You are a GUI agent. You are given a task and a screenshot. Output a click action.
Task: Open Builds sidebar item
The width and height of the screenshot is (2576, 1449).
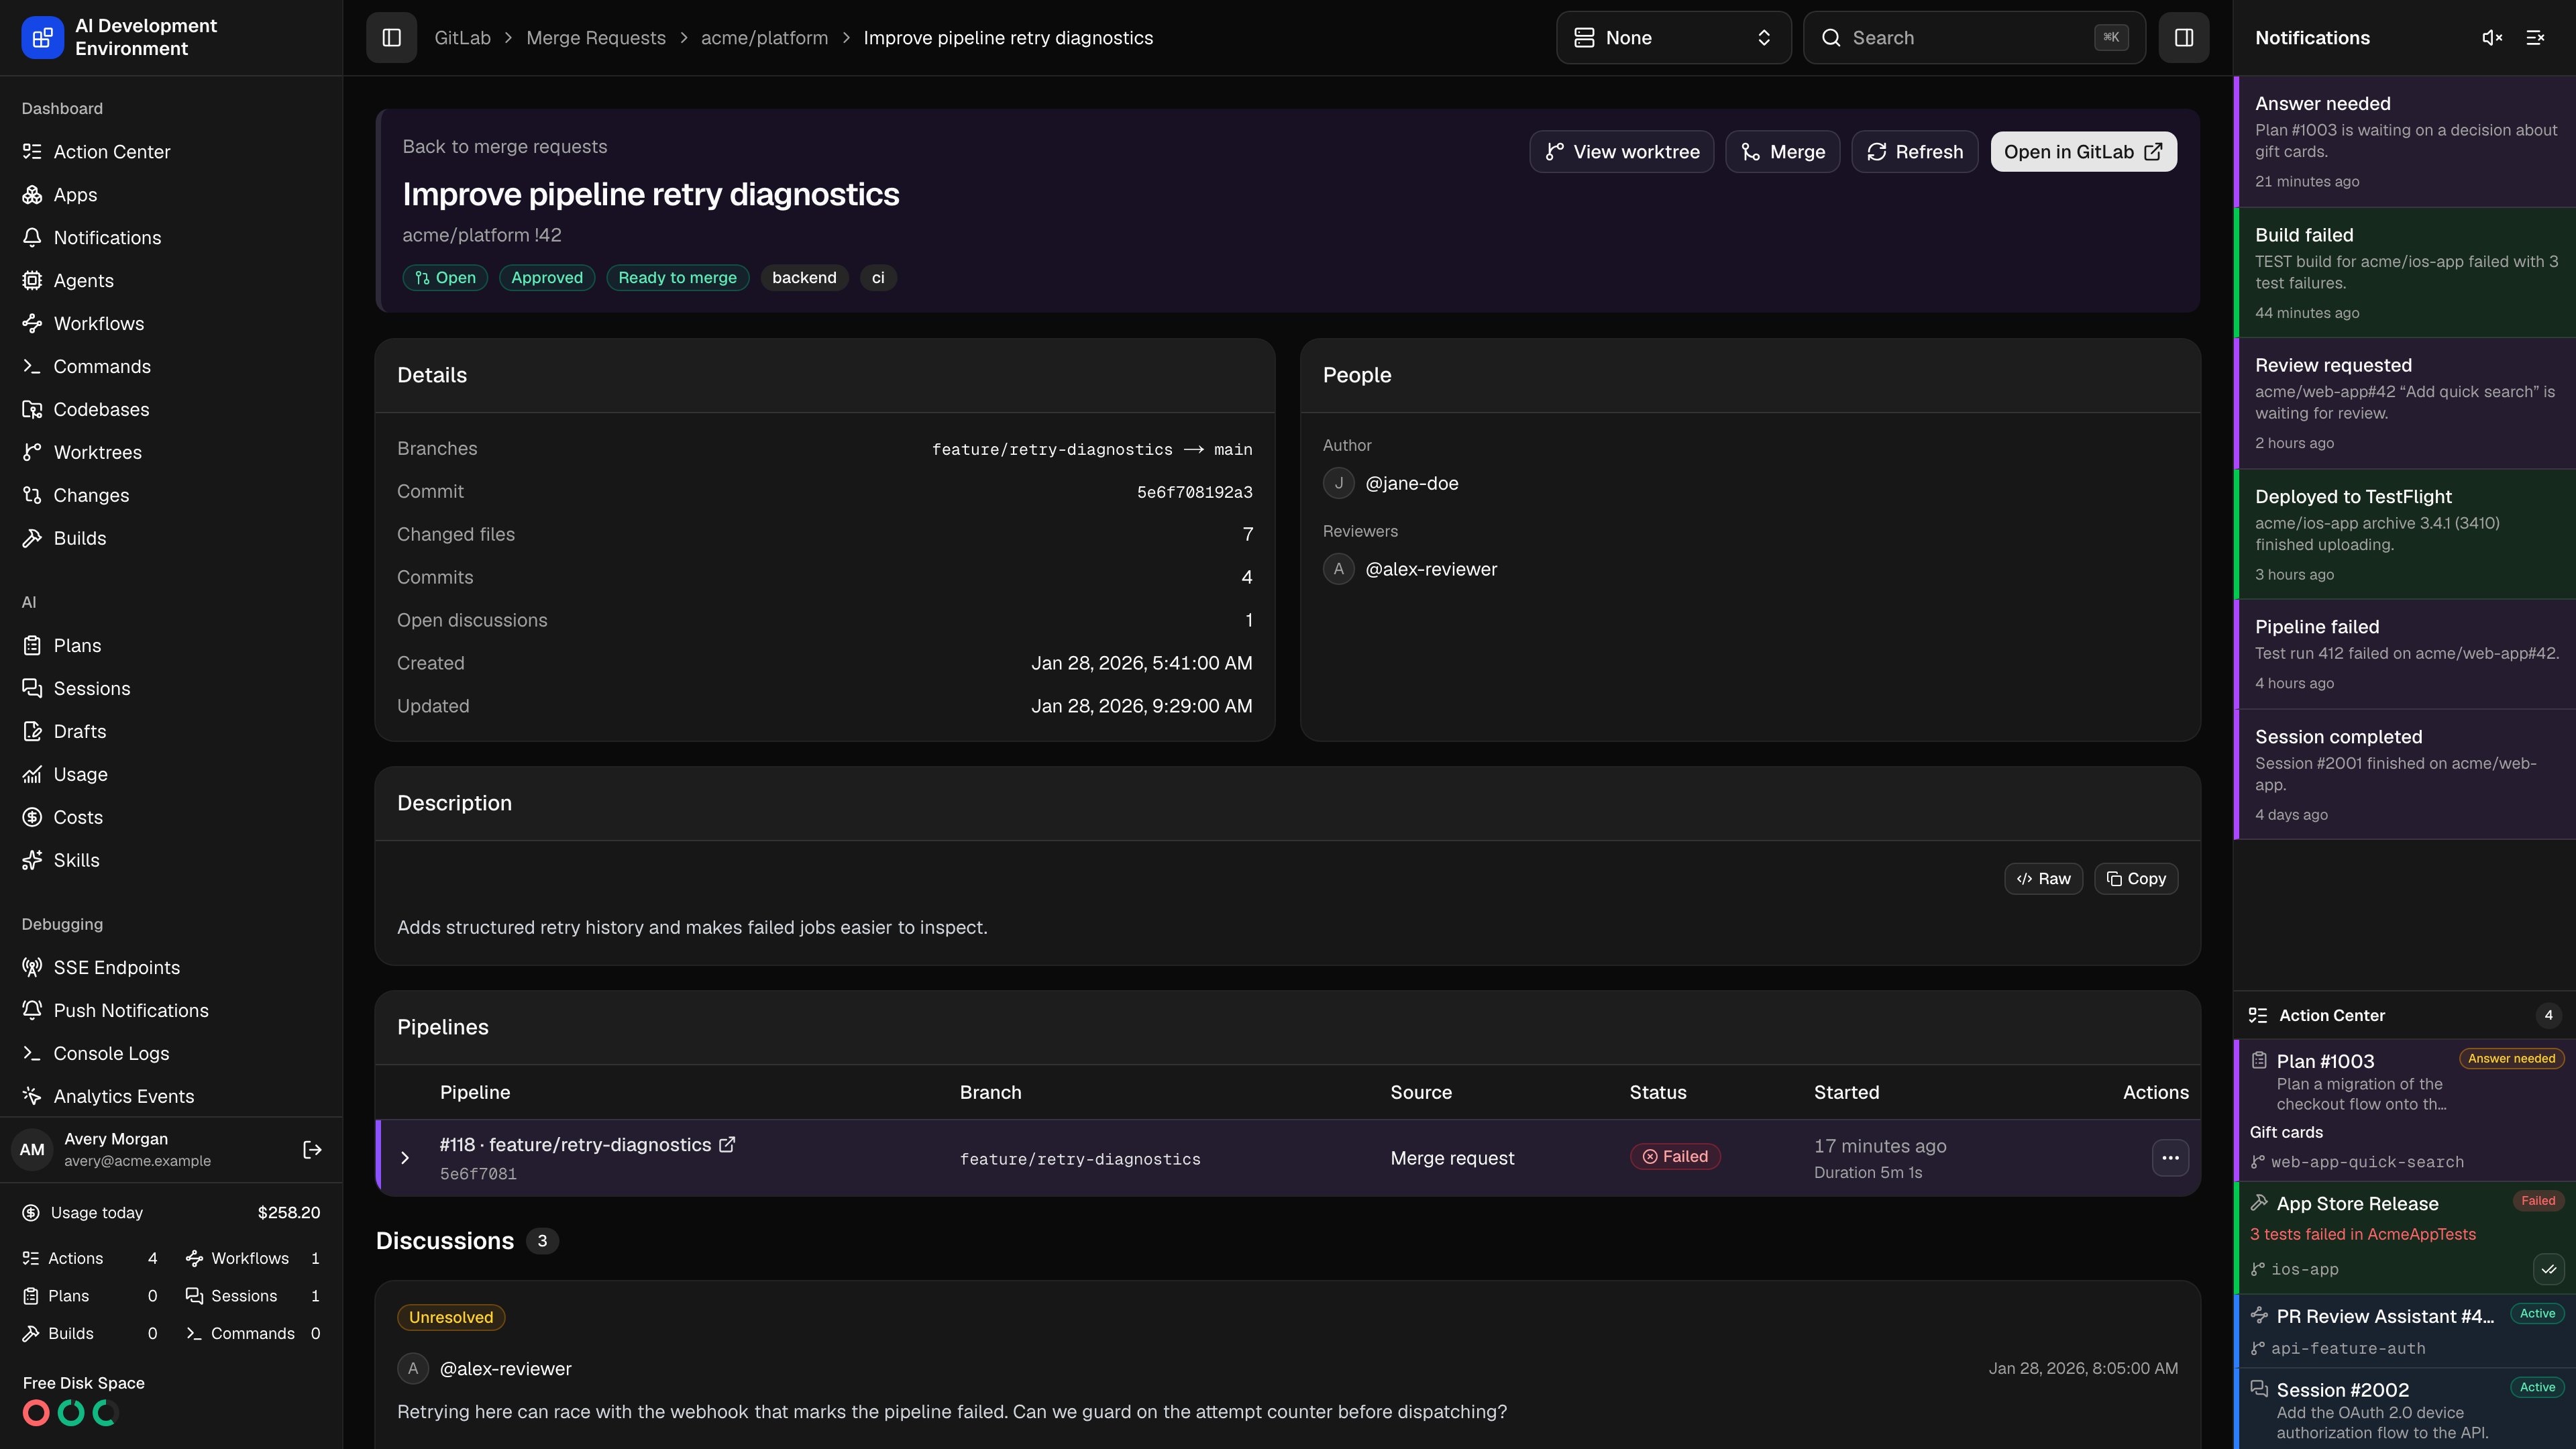(171, 539)
